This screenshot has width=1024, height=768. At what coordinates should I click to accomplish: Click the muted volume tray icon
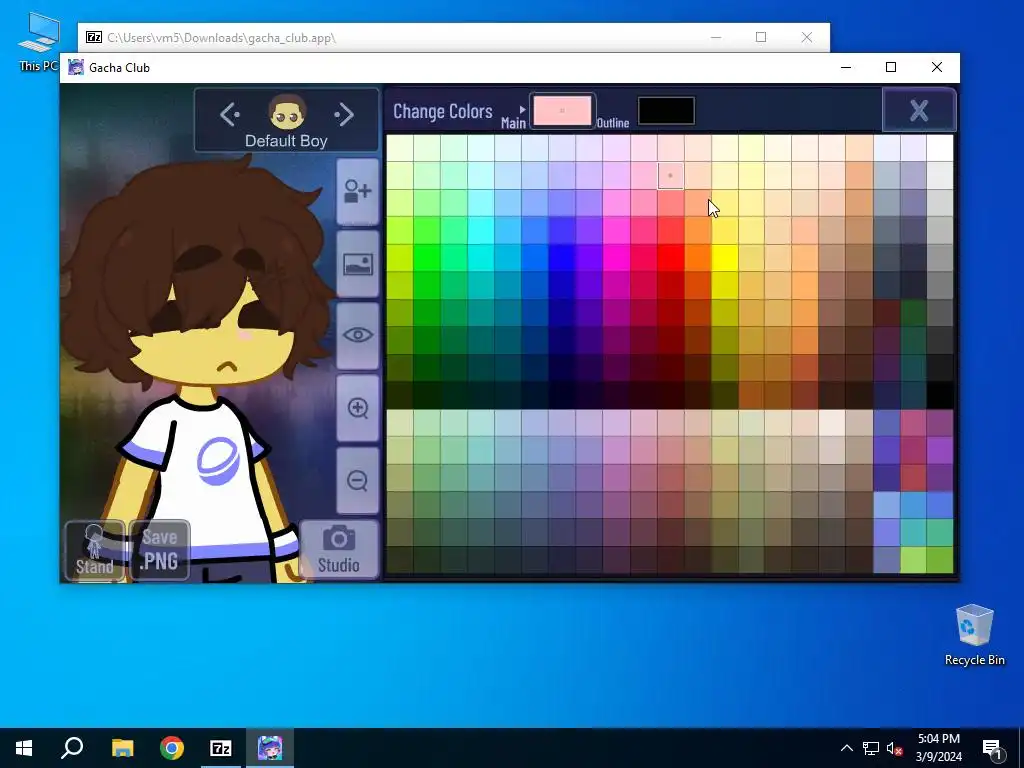pyautogui.click(x=895, y=748)
